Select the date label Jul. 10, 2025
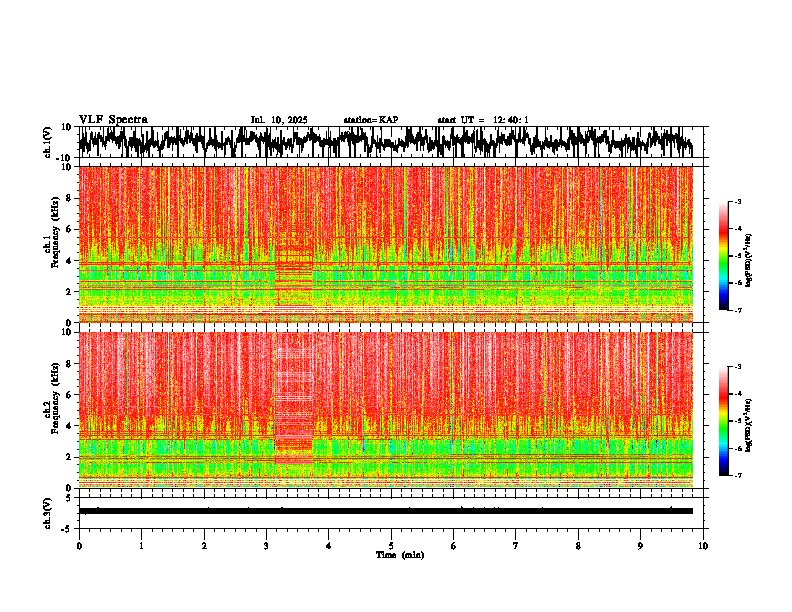 279,120
